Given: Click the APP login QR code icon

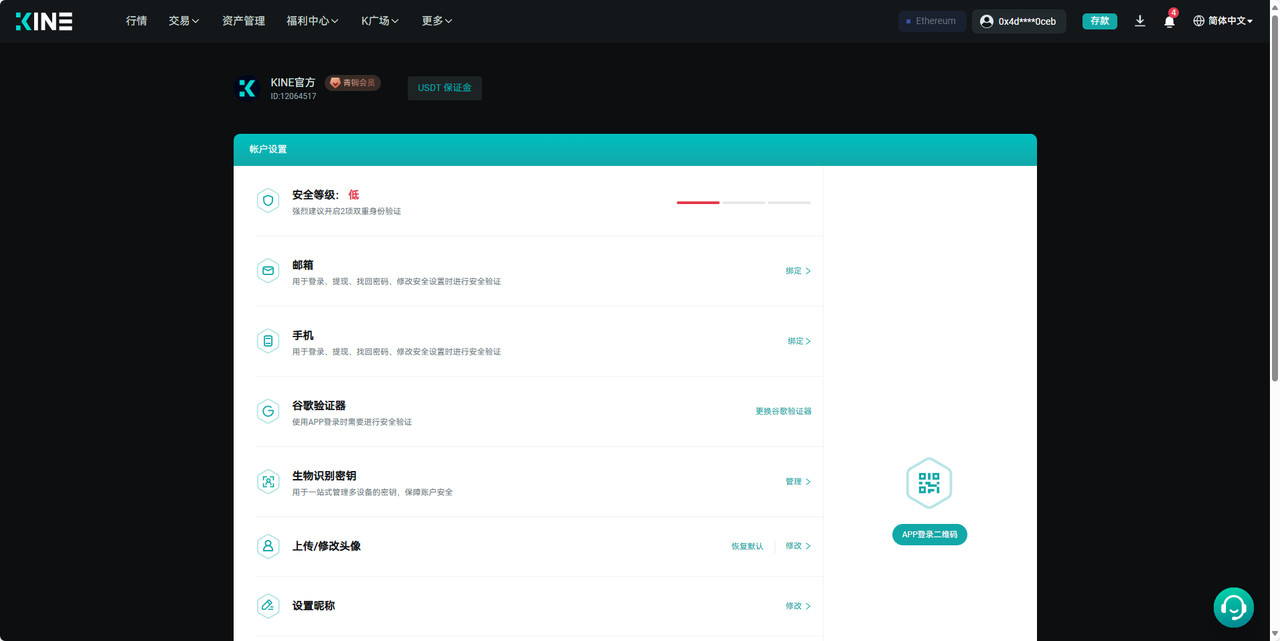Looking at the screenshot, I should click(929, 484).
